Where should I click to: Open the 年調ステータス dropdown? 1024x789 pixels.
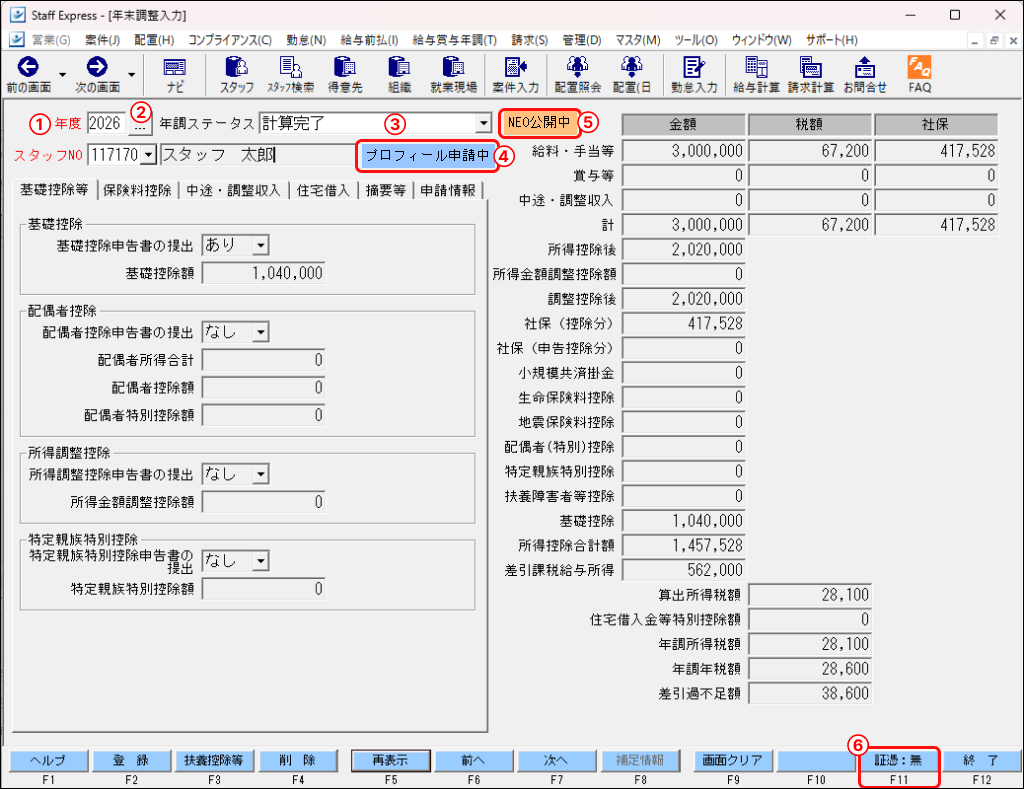(x=483, y=123)
